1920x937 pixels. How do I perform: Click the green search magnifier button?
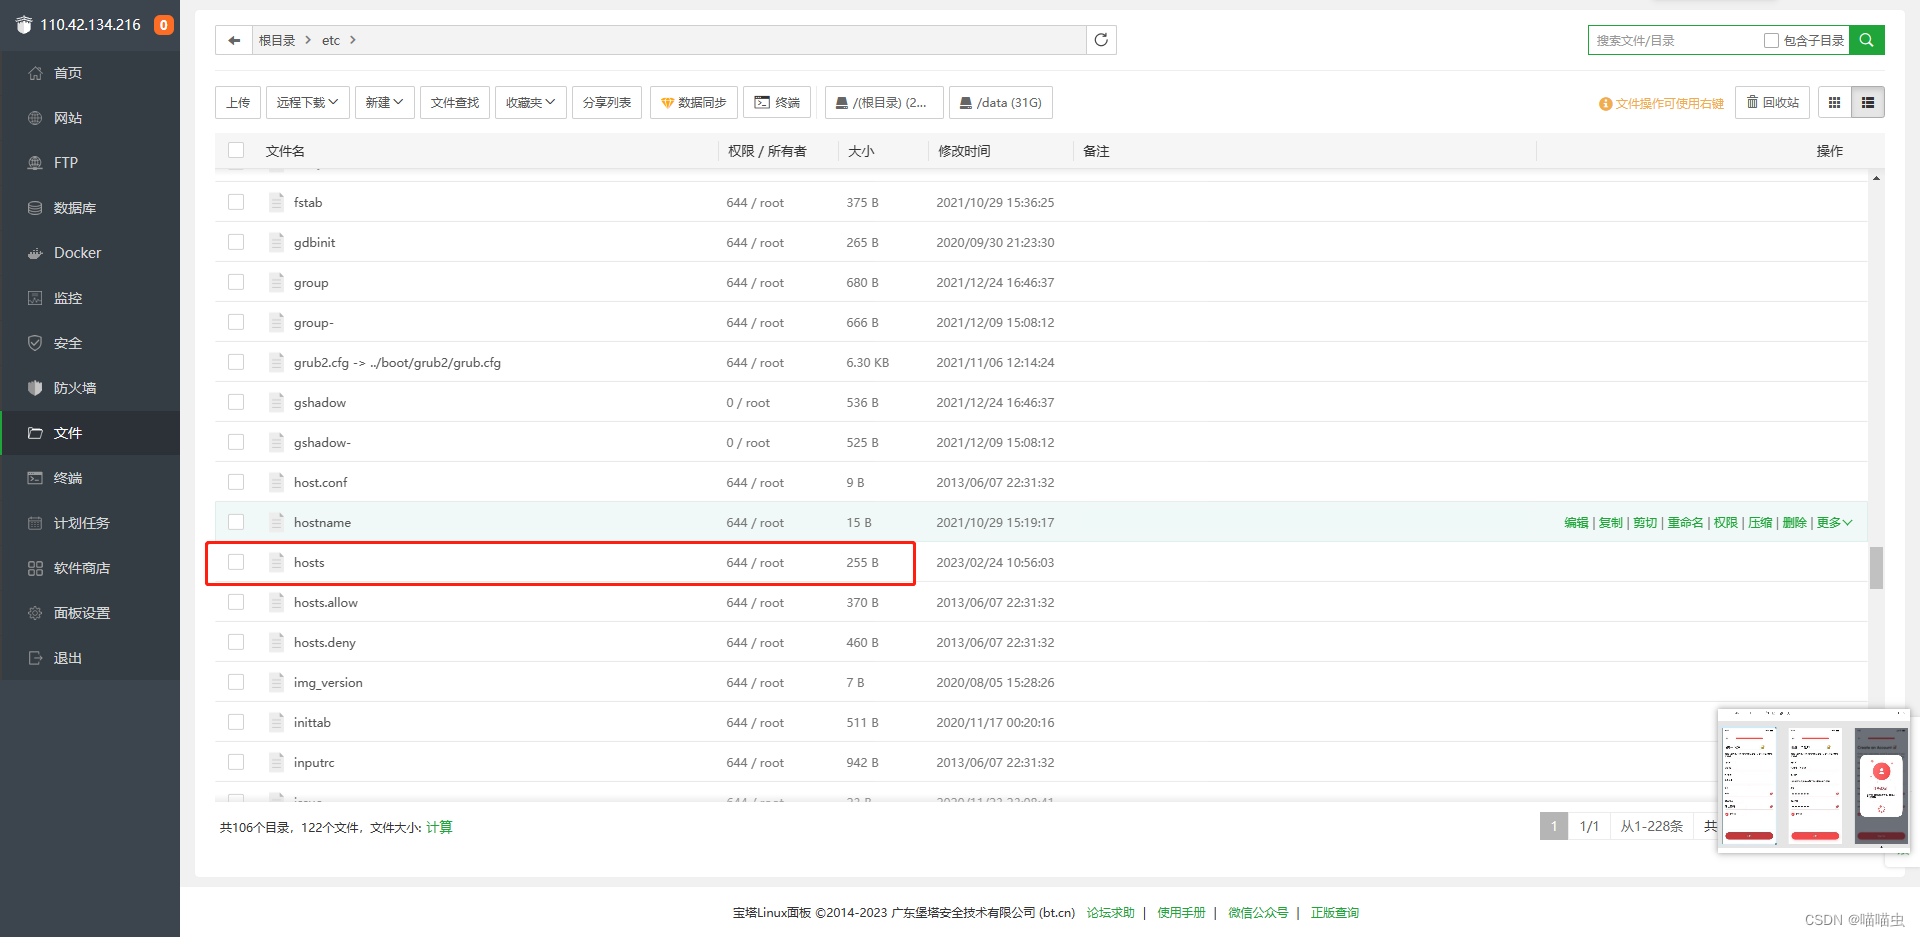(1866, 40)
